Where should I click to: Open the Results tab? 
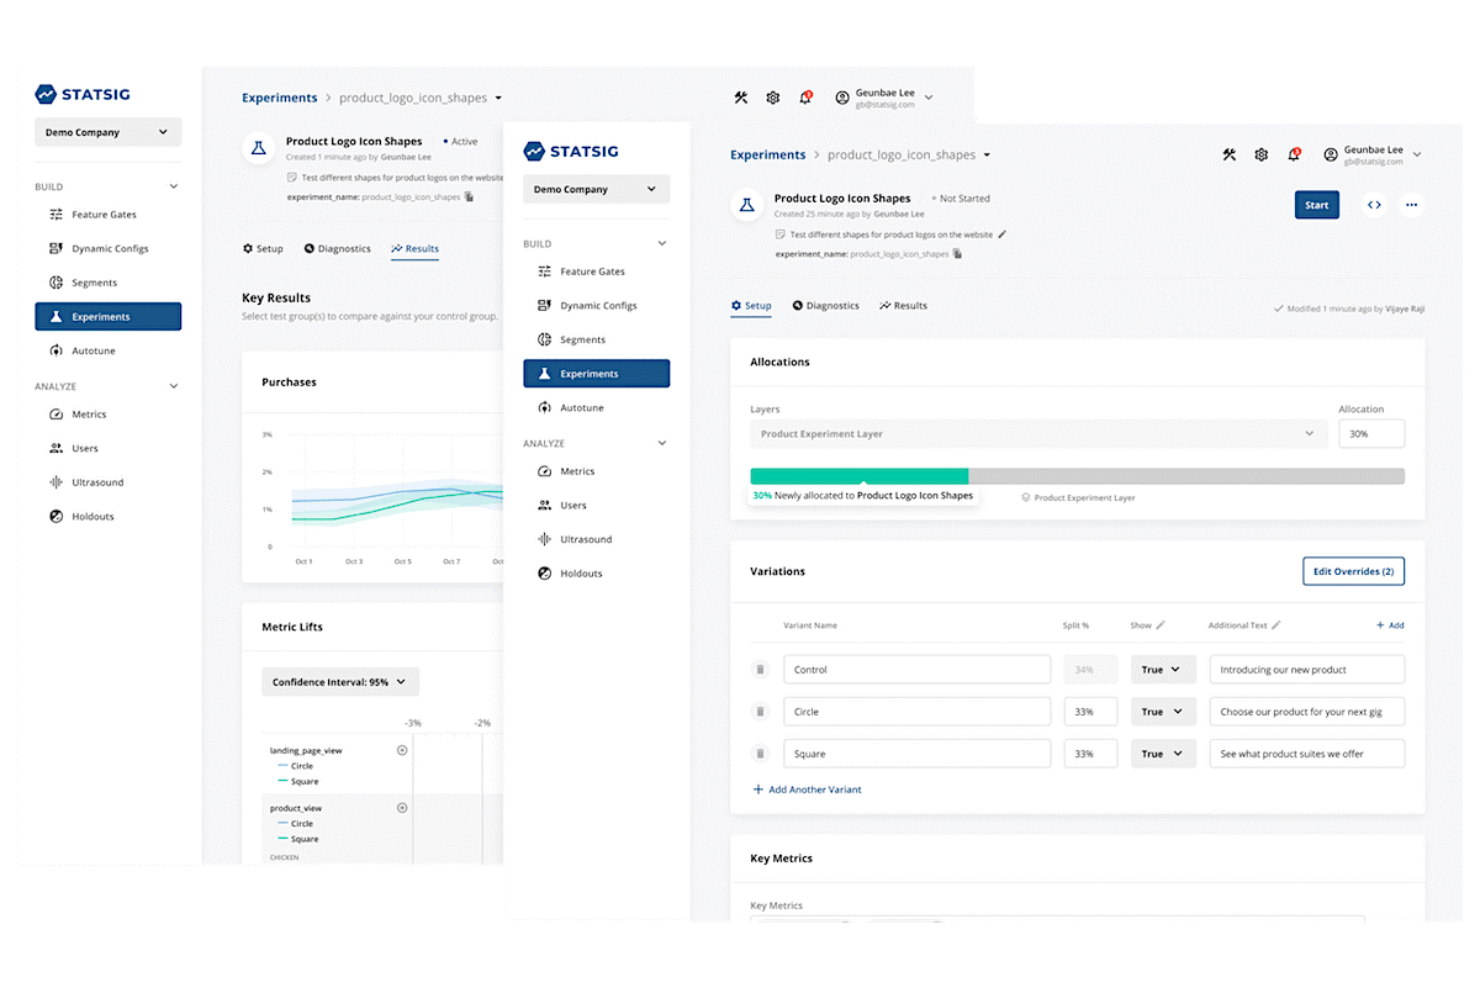point(903,305)
